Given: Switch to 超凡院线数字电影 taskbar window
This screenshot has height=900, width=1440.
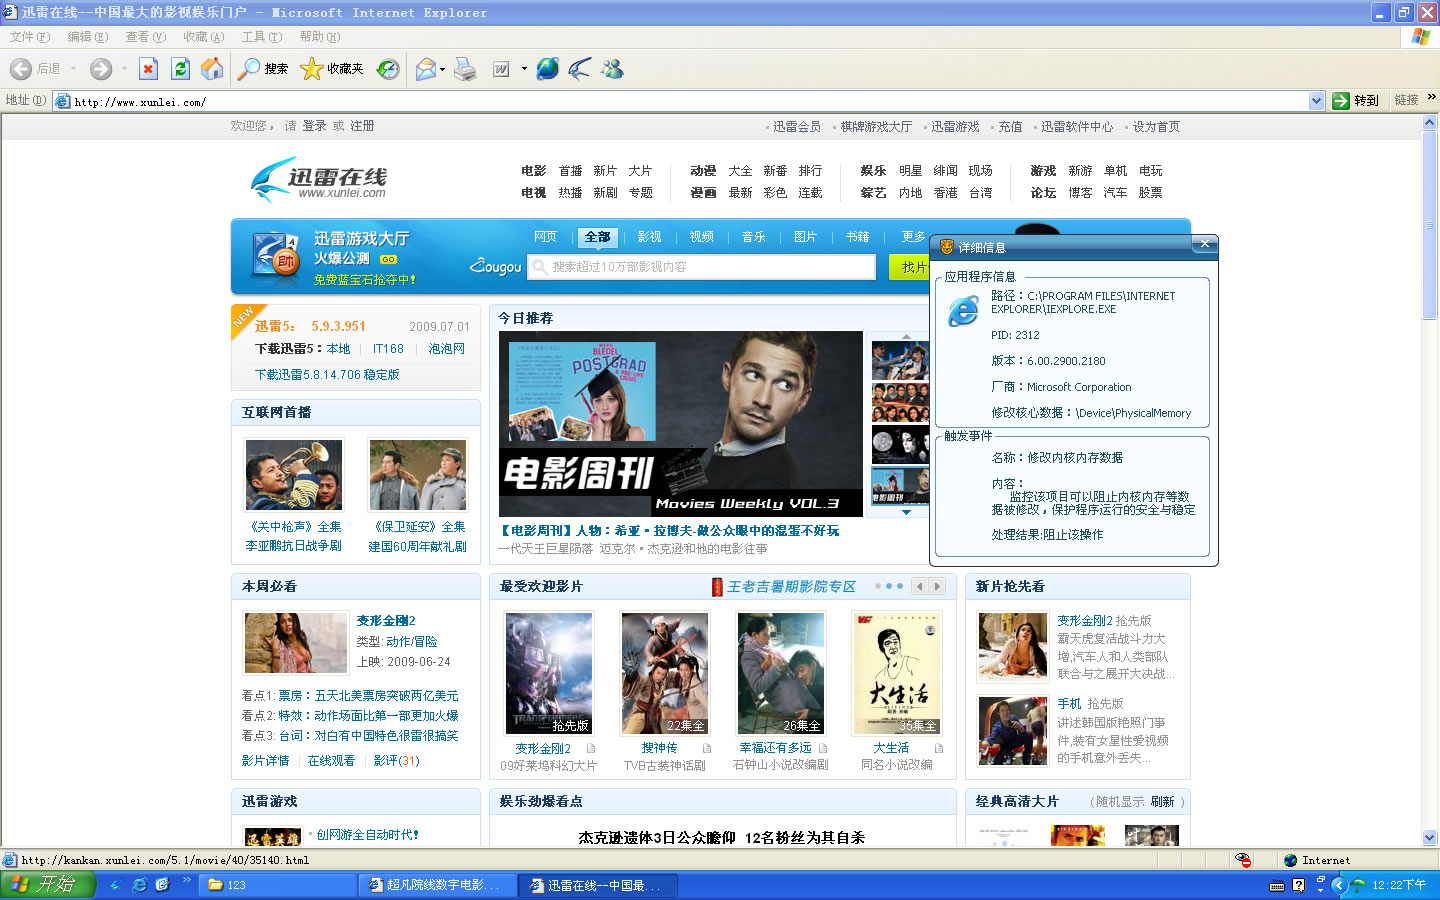Looking at the screenshot, I should click(438, 885).
